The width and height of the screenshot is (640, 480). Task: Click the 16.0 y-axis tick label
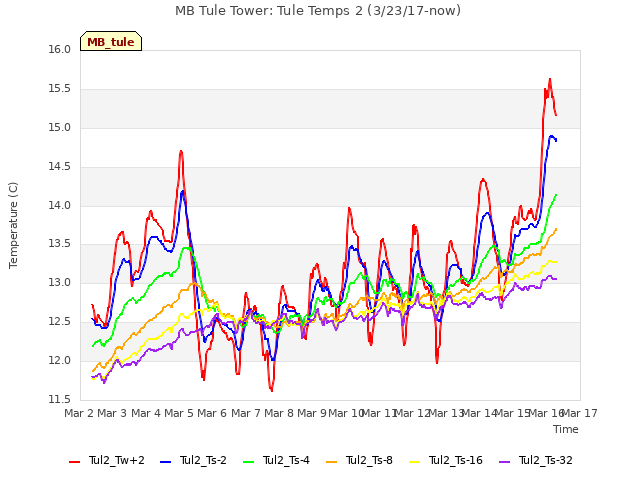click(60, 50)
